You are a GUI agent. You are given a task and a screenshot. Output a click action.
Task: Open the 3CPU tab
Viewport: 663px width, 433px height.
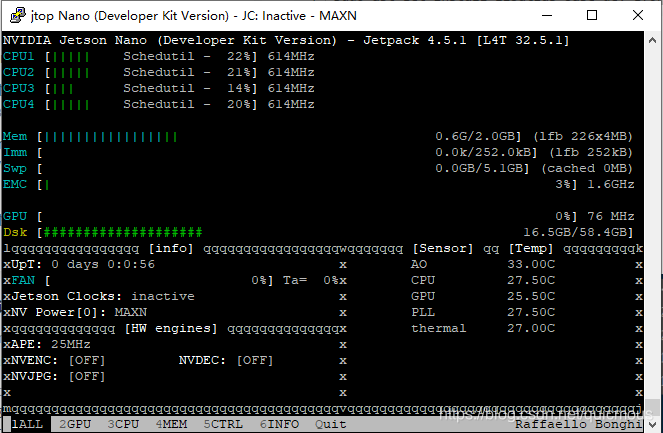point(123,424)
